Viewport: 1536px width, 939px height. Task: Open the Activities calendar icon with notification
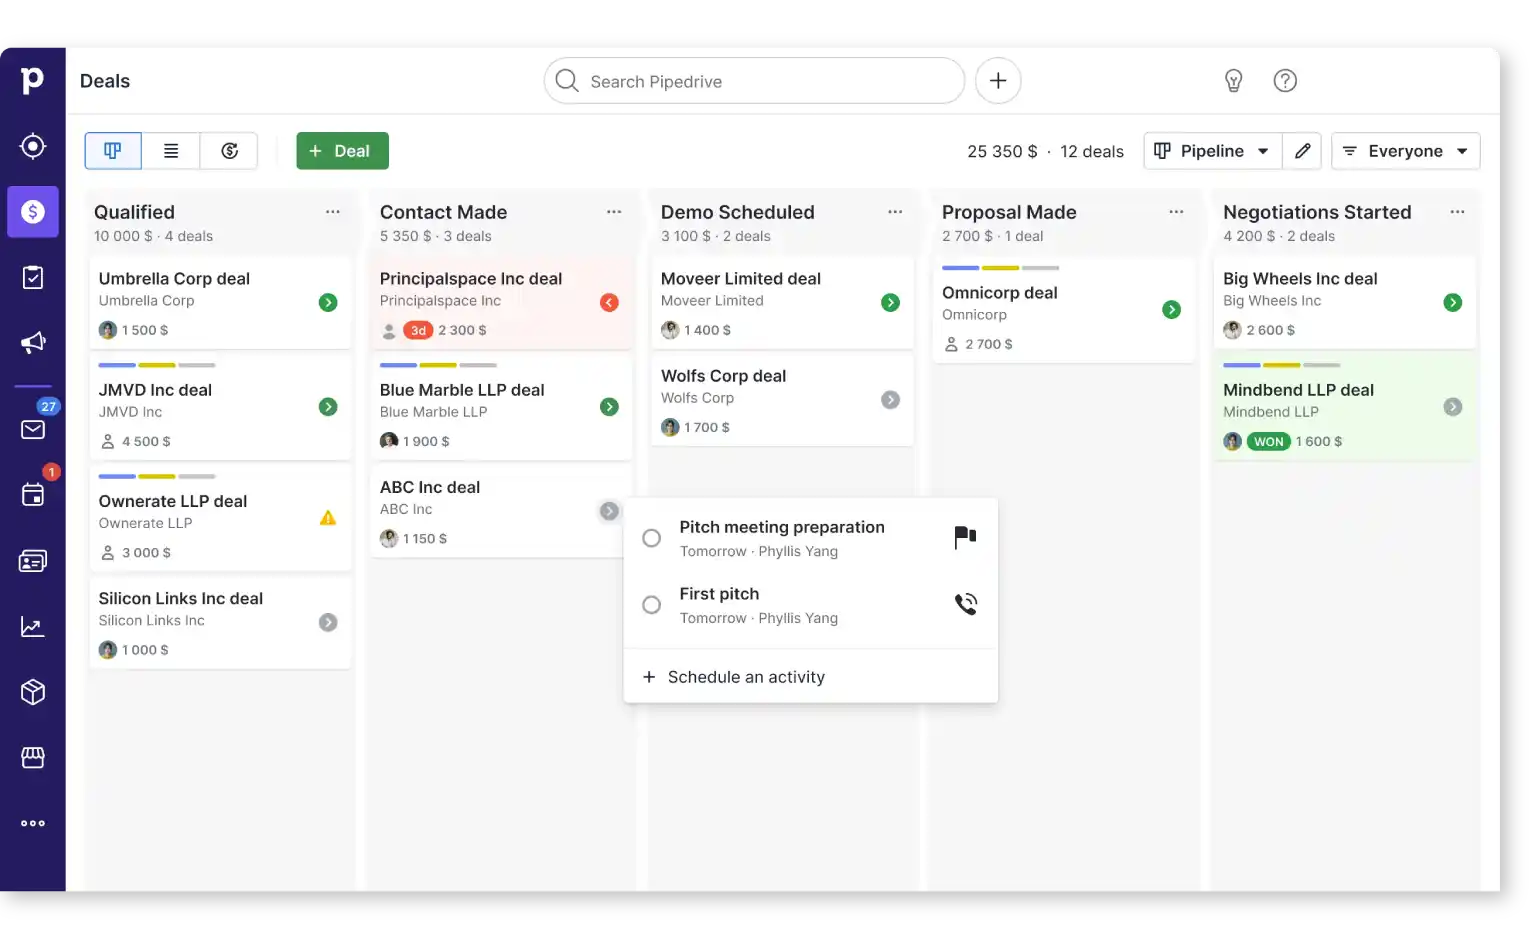[33, 495]
